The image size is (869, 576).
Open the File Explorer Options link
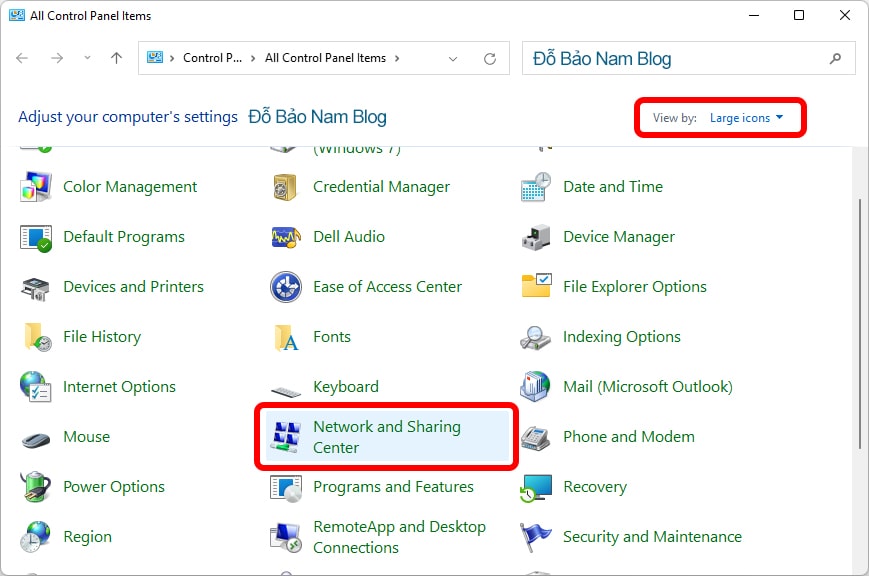pyautogui.click(x=635, y=287)
